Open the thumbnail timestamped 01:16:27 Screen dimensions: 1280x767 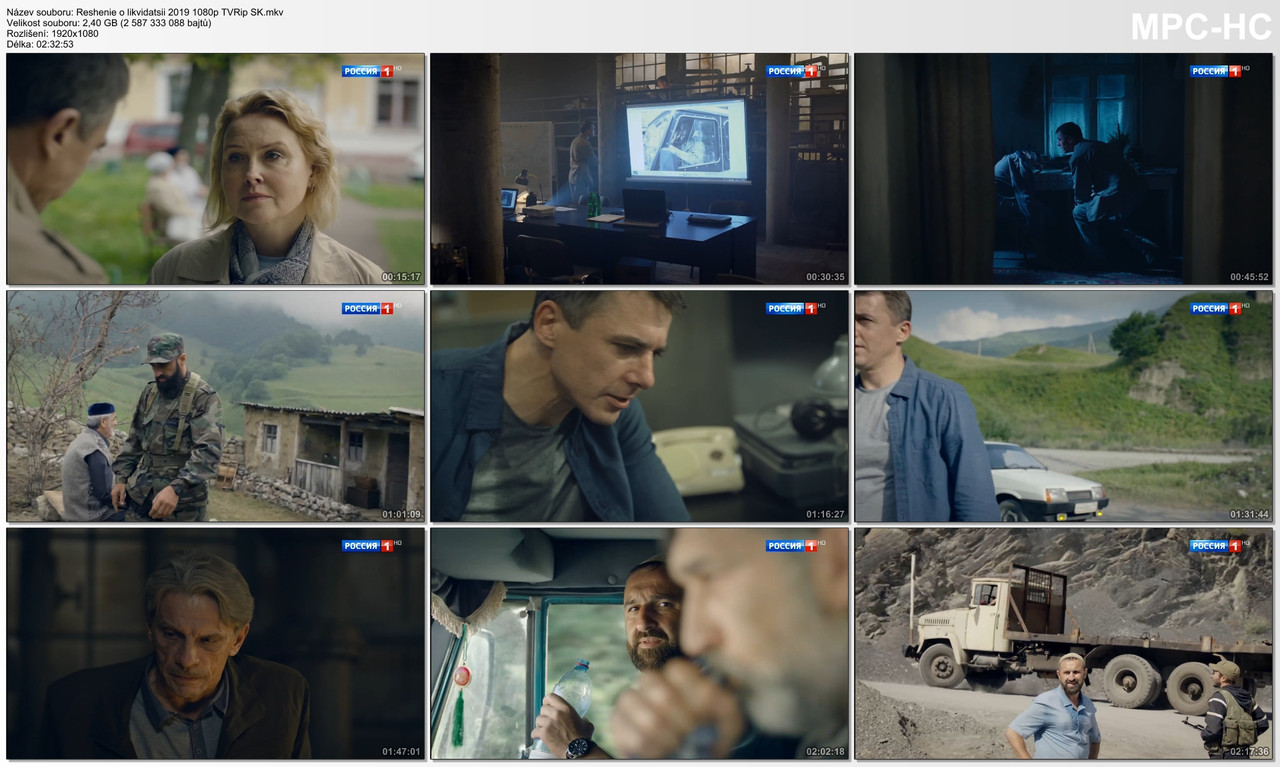click(x=639, y=406)
